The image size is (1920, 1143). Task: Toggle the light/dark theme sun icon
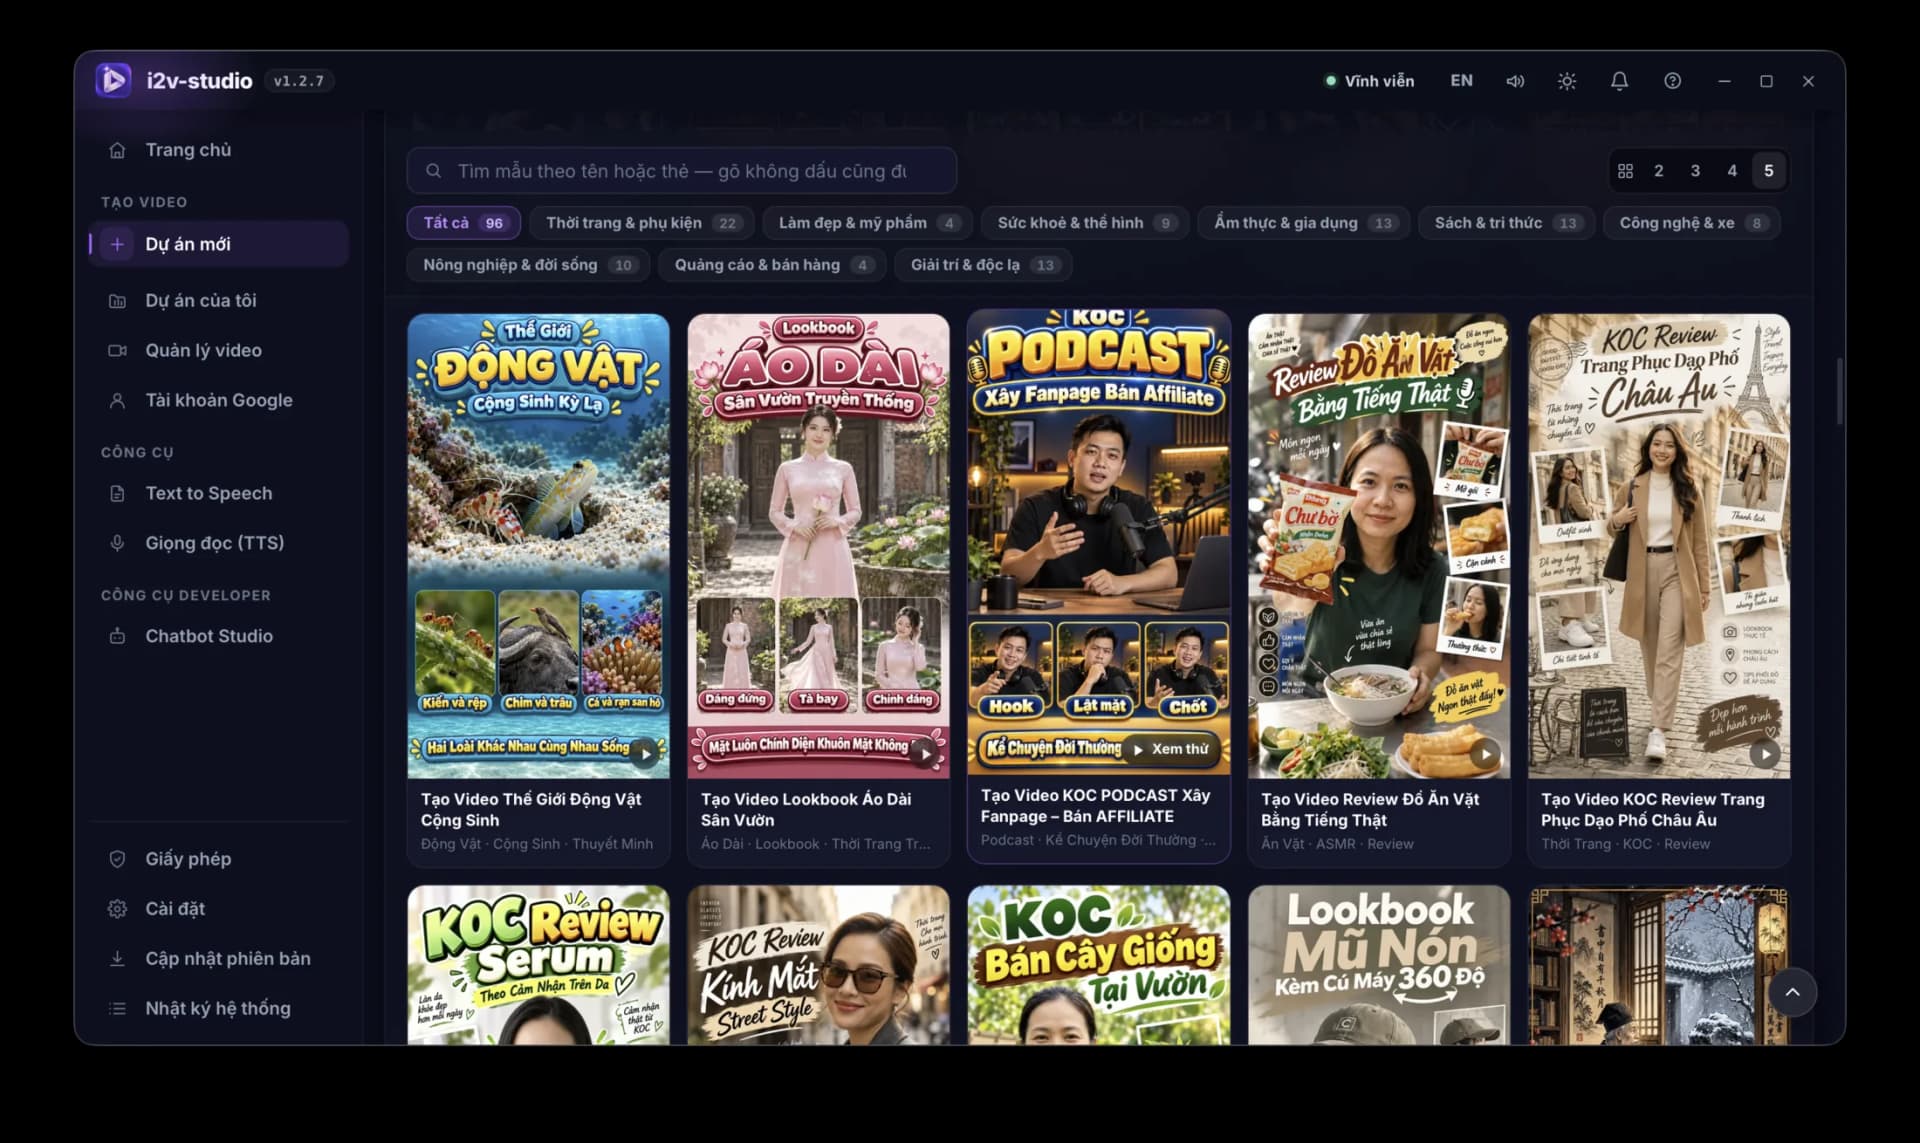pos(1567,81)
